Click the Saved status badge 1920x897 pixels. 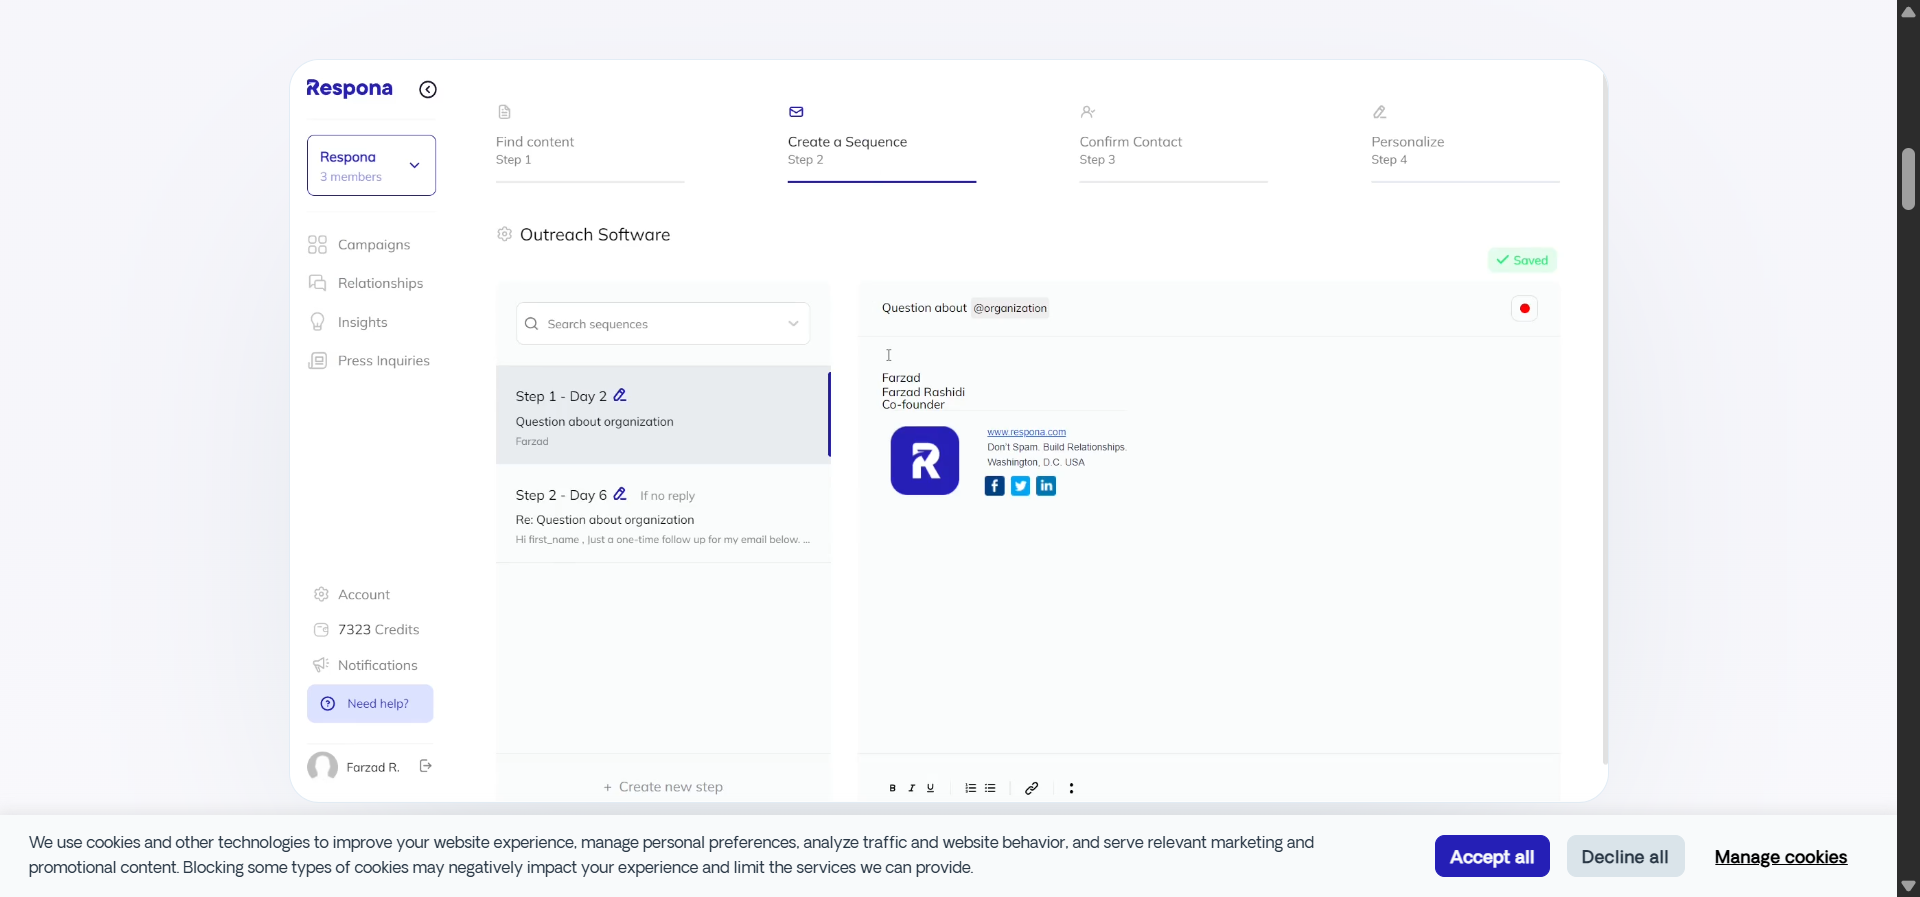1522,260
